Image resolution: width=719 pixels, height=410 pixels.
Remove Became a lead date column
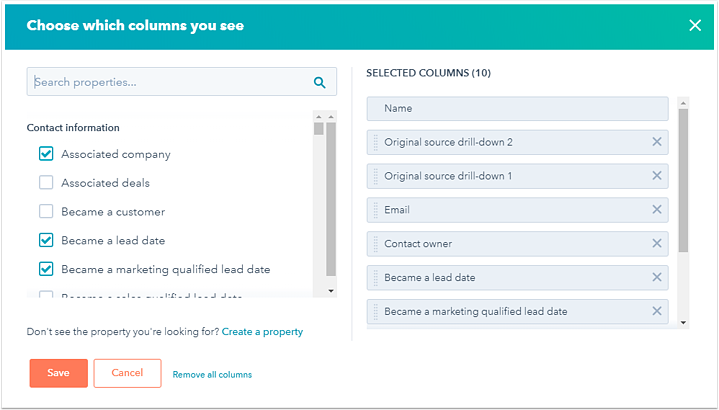[x=657, y=278]
